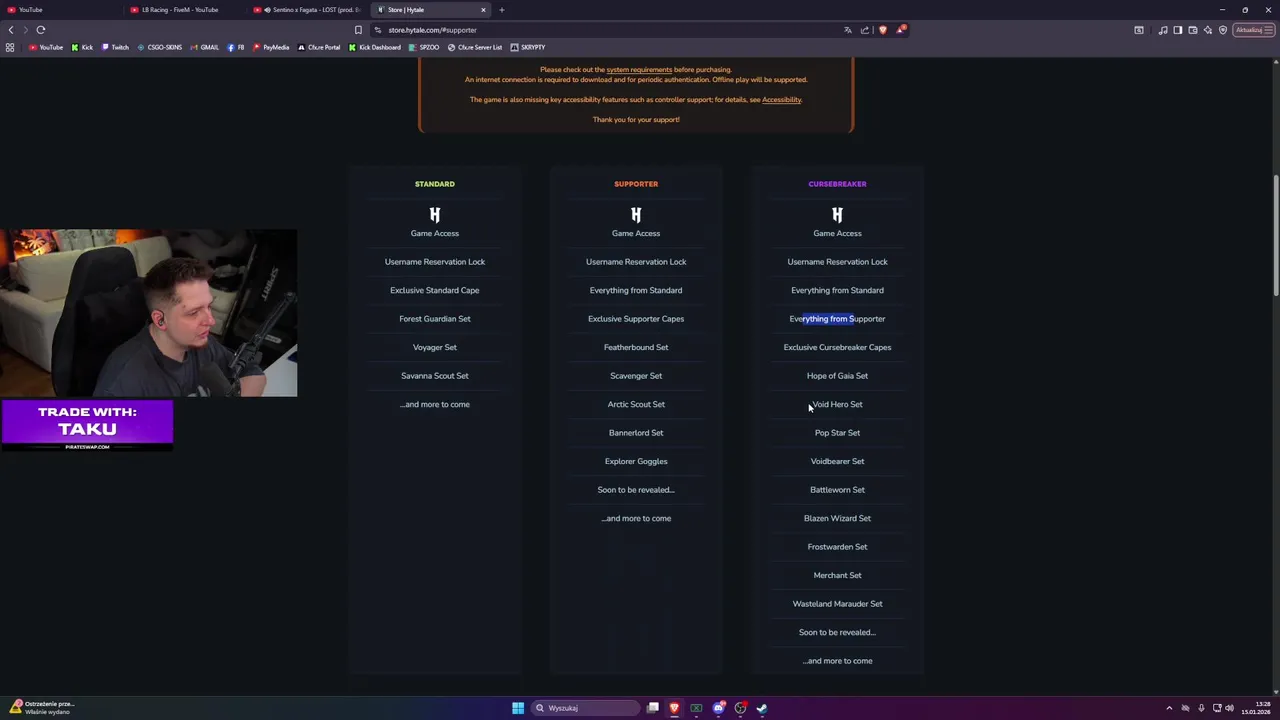Click Wasteland Marauder Set text

[837, 604]
